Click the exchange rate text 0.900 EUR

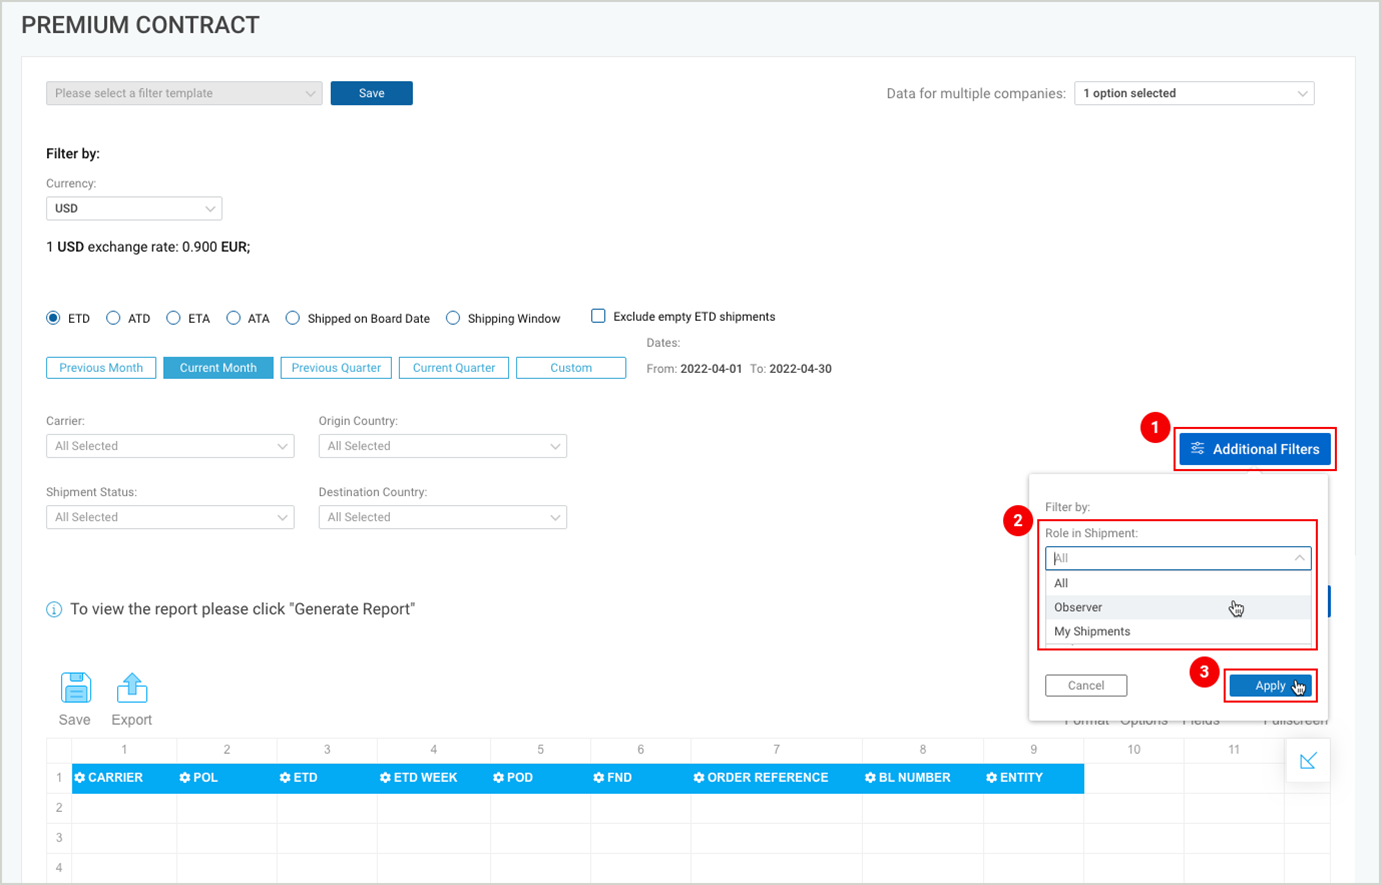click(216, 247)
